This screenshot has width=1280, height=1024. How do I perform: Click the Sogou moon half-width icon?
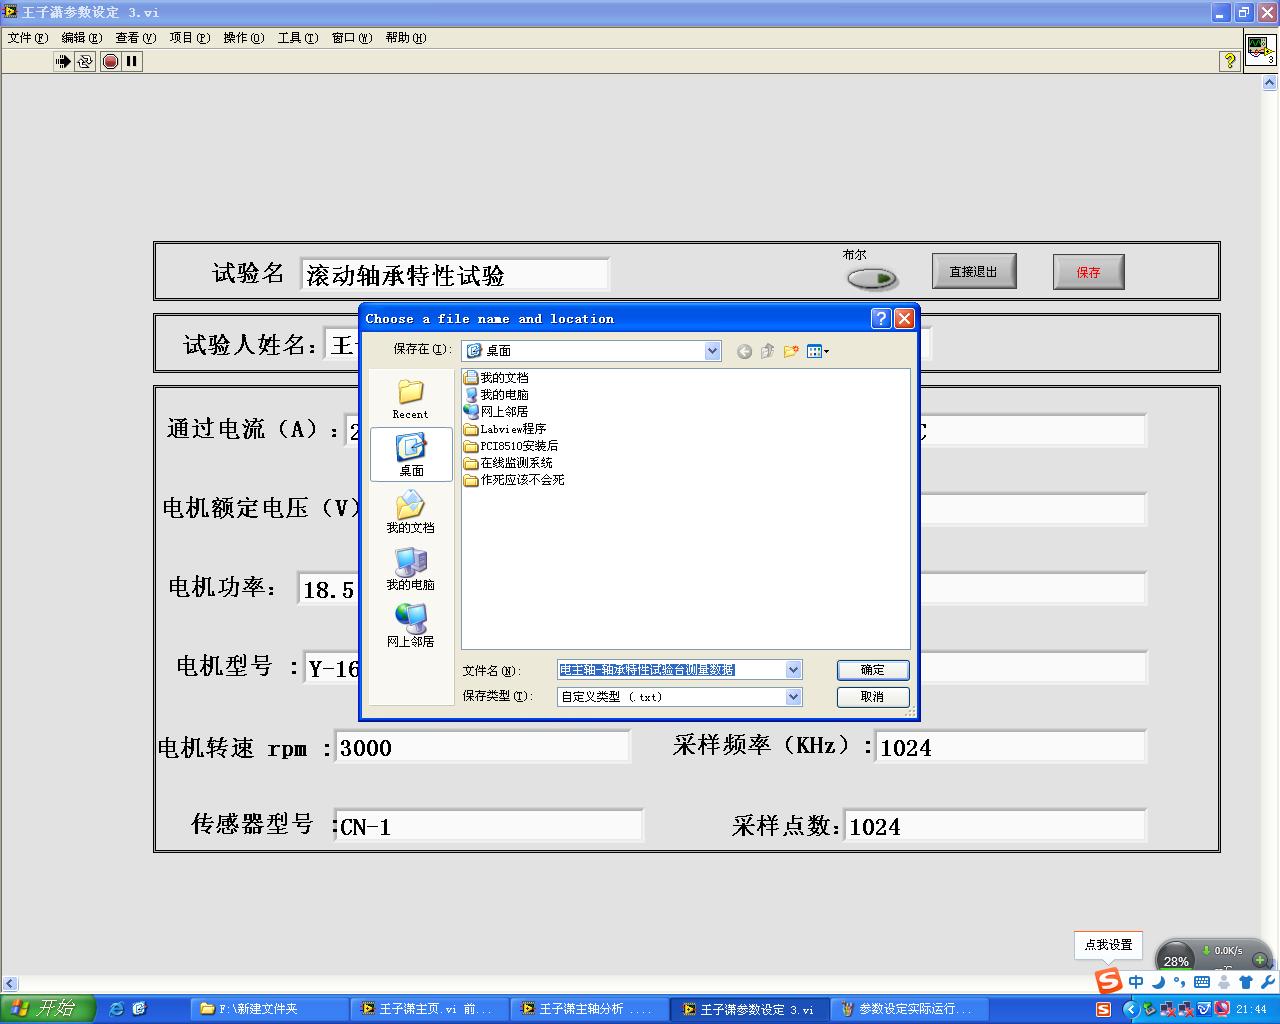point(1158,982)
